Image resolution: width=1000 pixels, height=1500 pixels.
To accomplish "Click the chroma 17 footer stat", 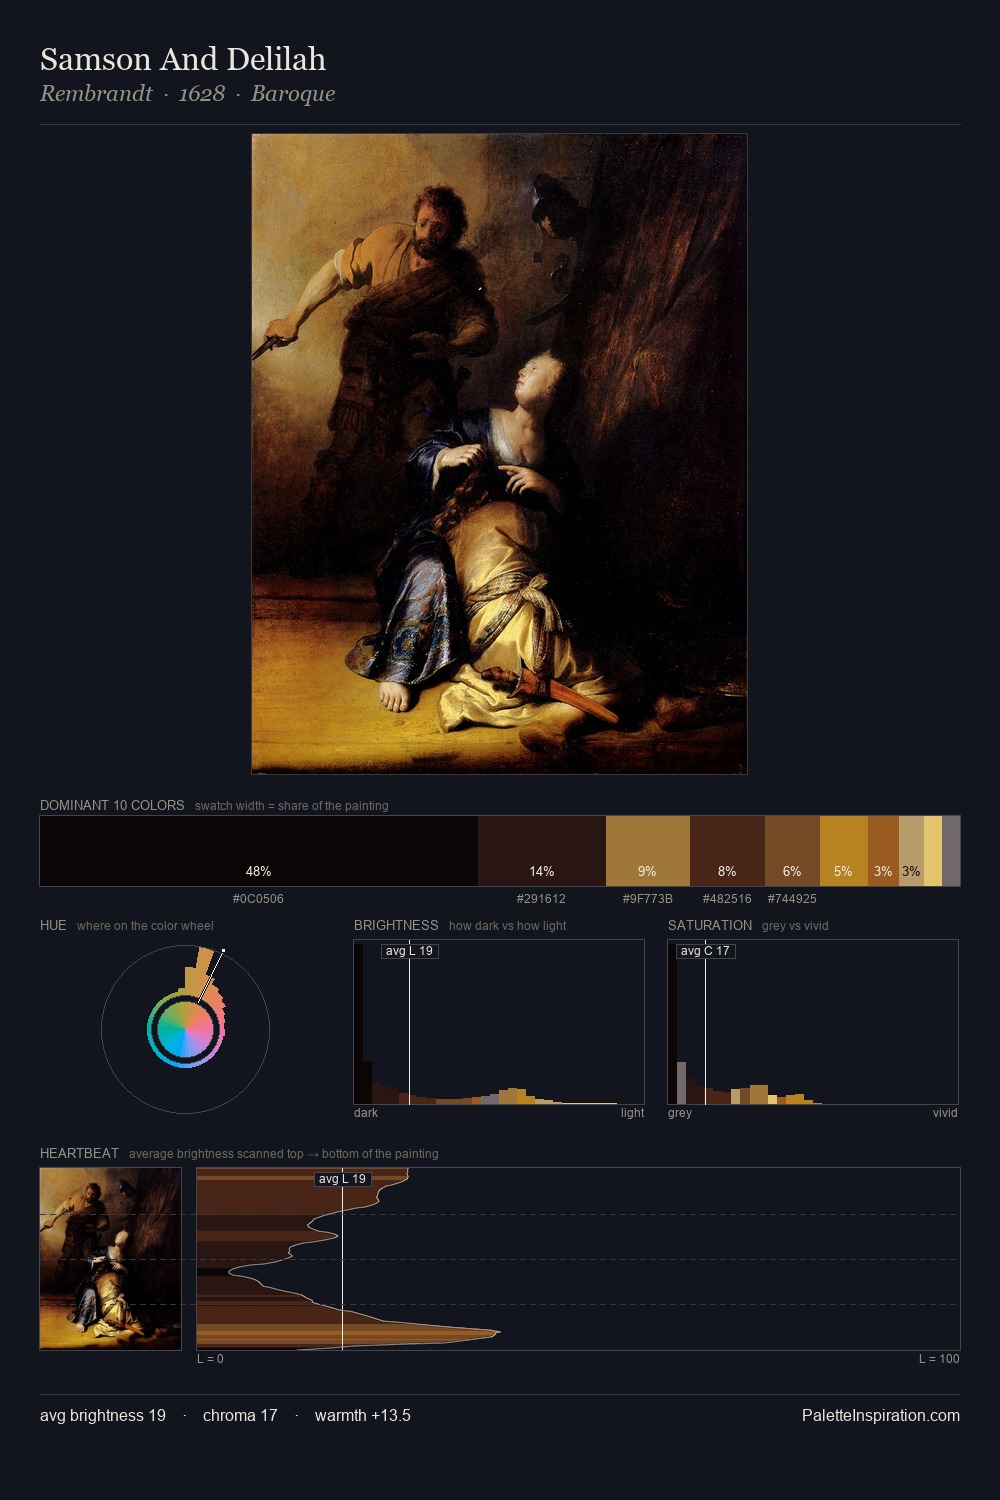I will [240, 1416].
